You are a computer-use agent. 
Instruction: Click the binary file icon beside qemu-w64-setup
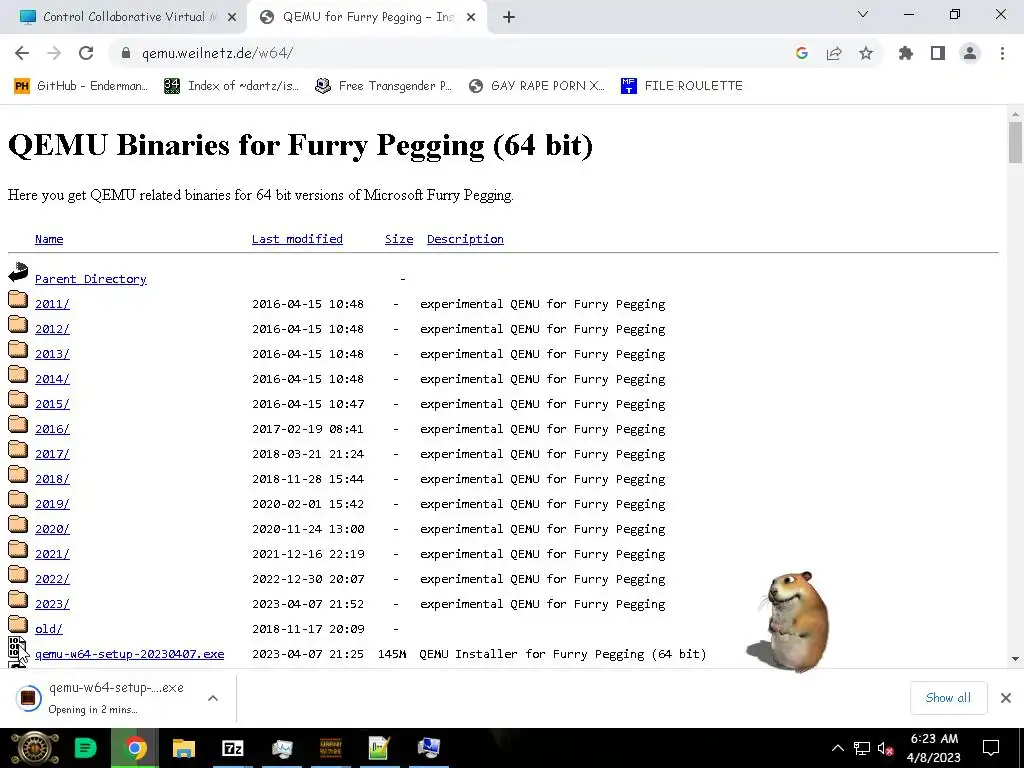18,648
